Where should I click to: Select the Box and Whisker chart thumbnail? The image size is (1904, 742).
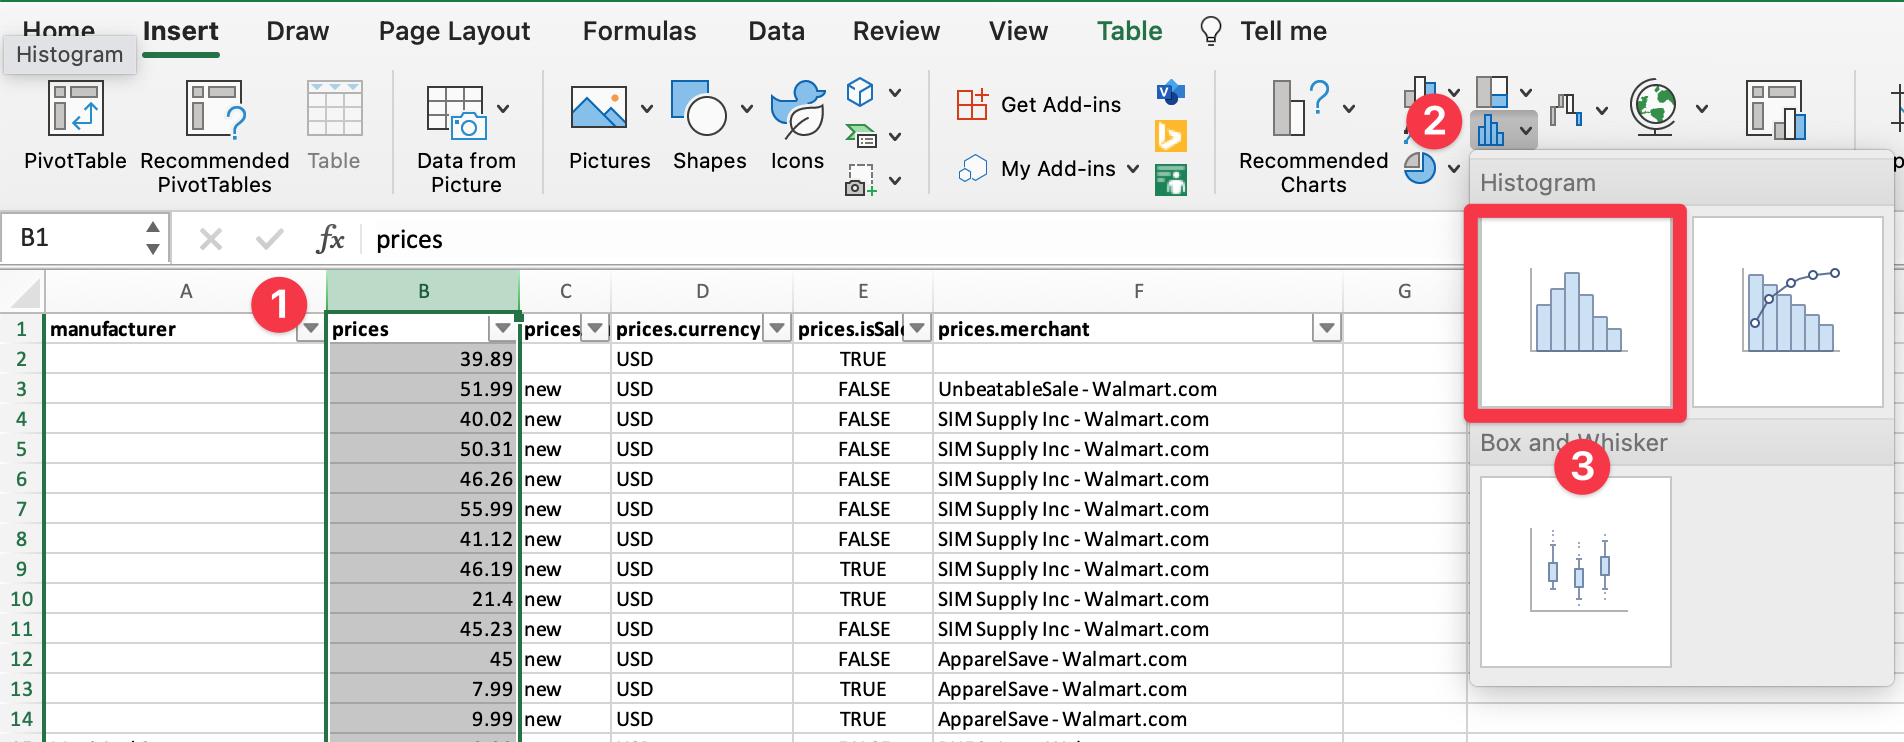tap(1575, 571)
